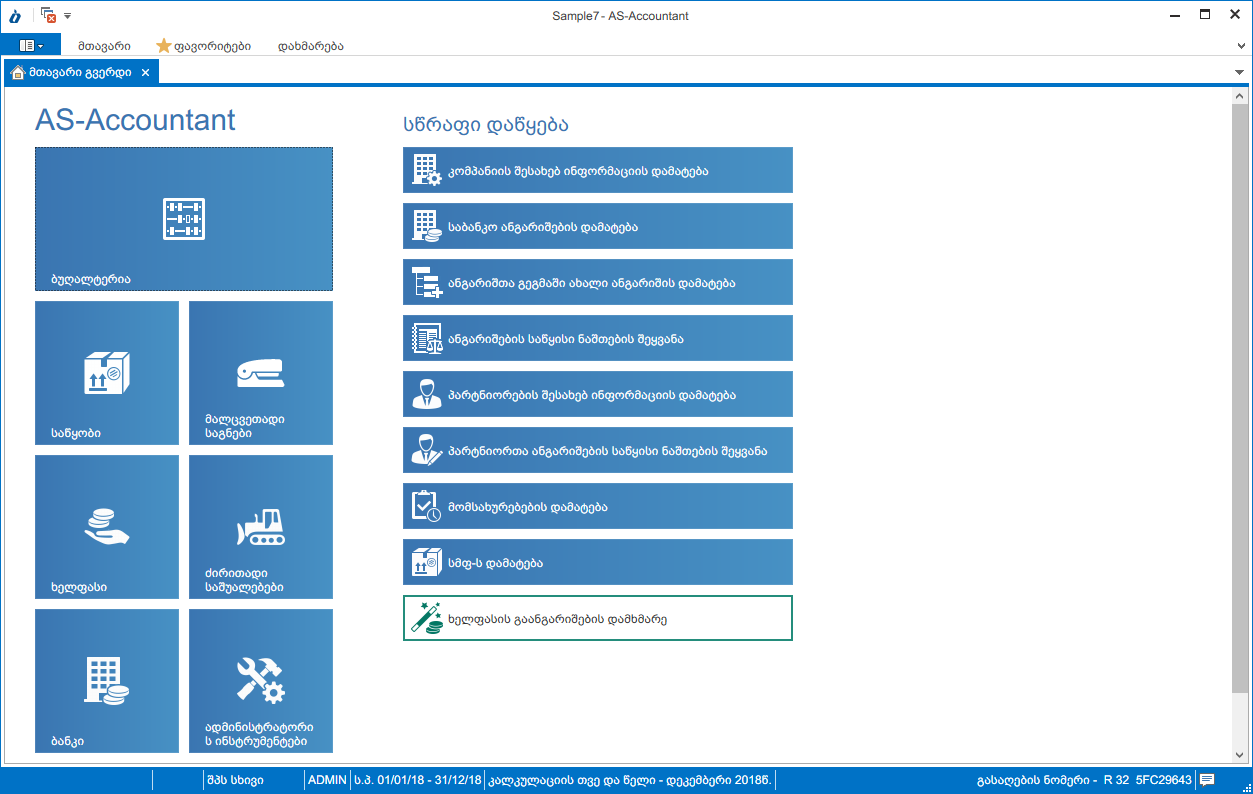This screenshot has height=794, width=1253.
Task: Open the საწყობი warehouse box tile
Action: (107, 373)
